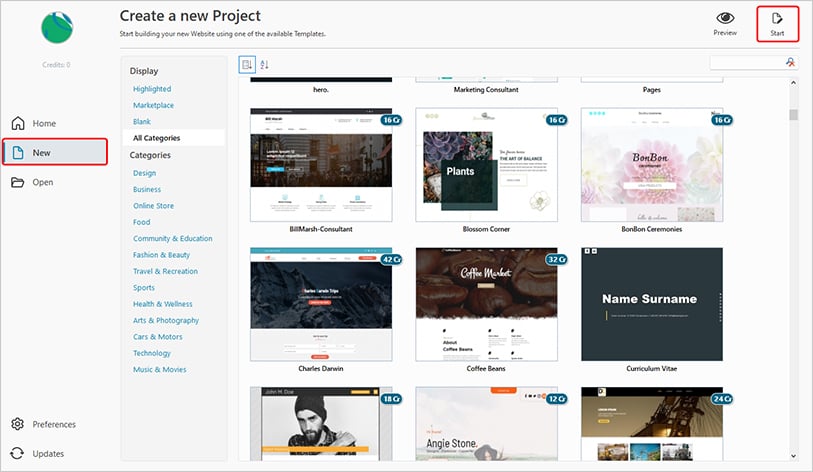
Task: Filter by Fashion & Beauty category
Action: 161,255
